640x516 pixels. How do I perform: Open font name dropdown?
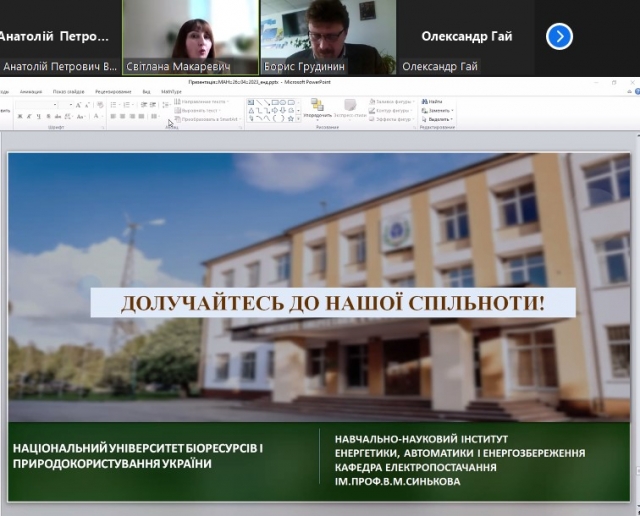click(x=55, y=105)
